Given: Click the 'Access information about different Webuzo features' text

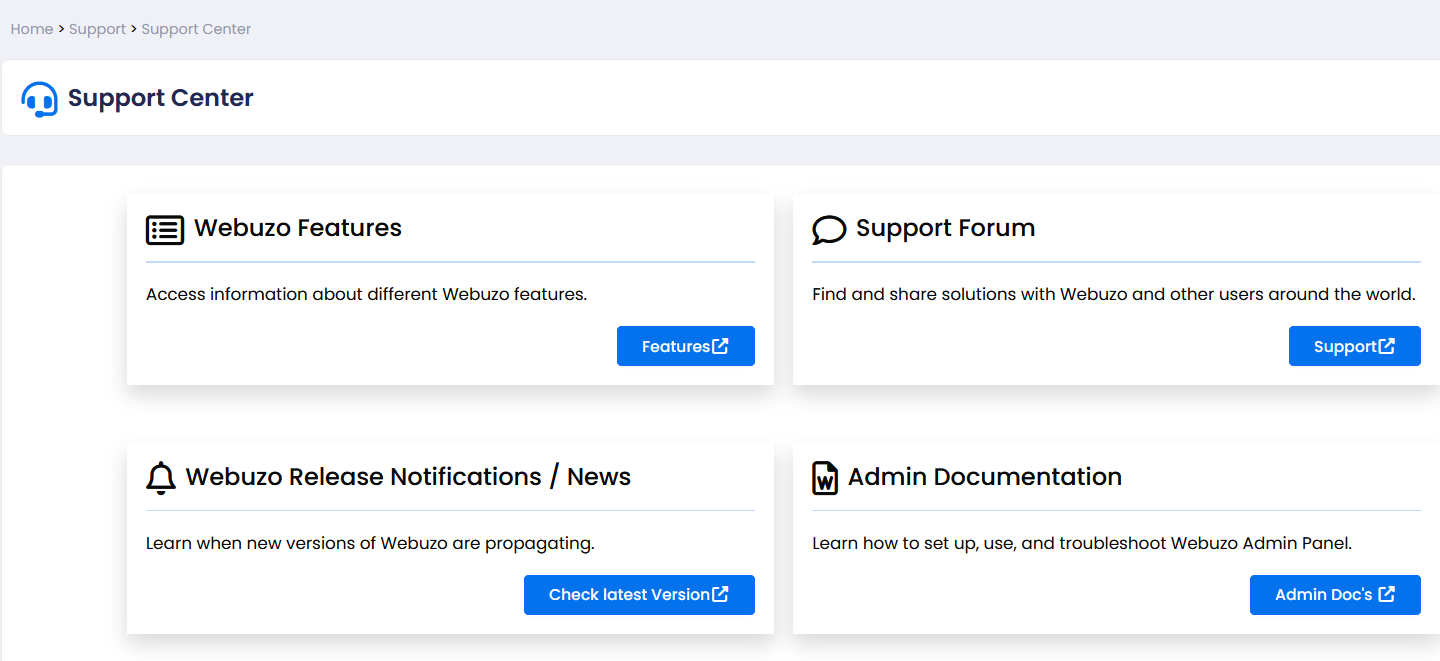Looking at the screenshot, I should tap(366, 294).
